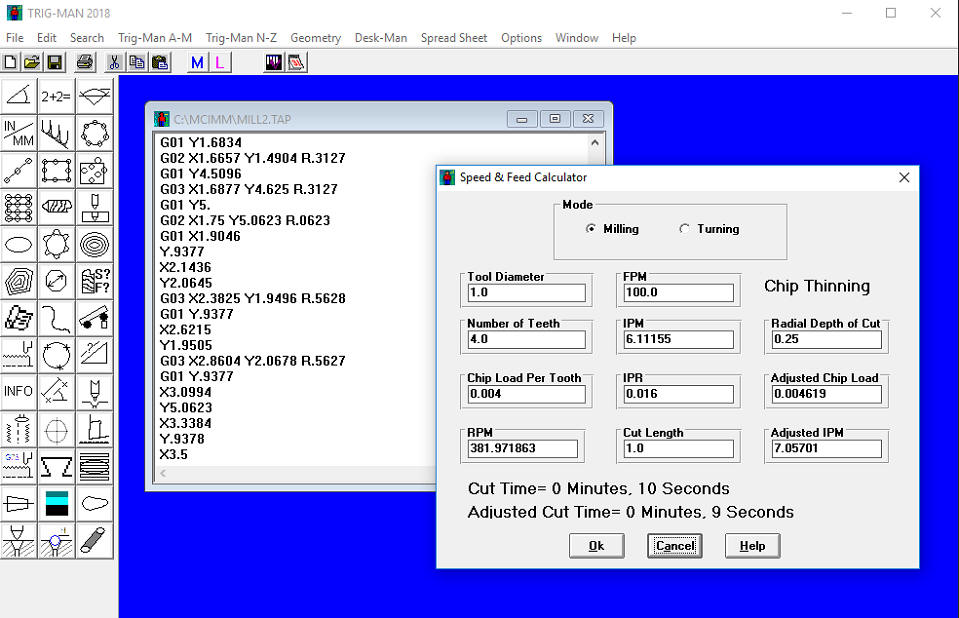Cut selection with scissors icon

114,62
